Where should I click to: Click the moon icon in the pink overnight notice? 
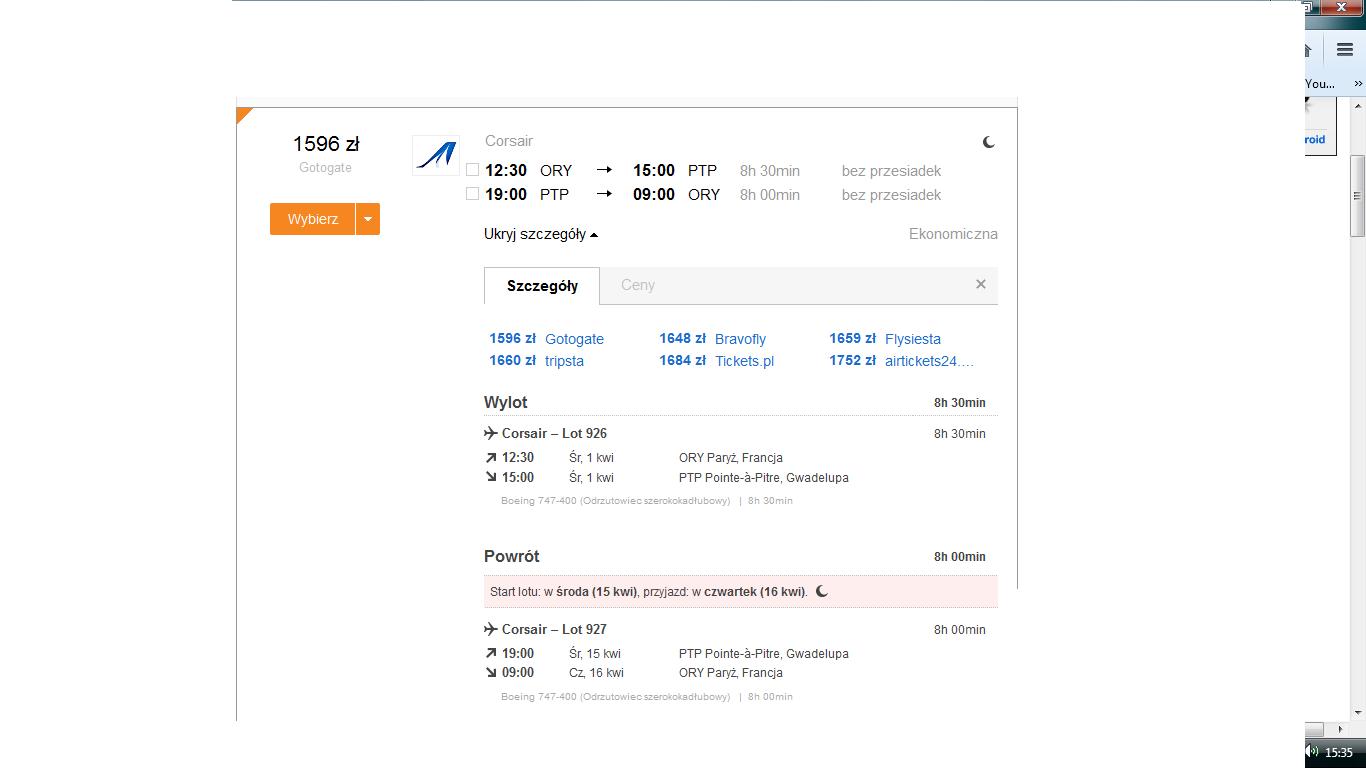(822, 591)
